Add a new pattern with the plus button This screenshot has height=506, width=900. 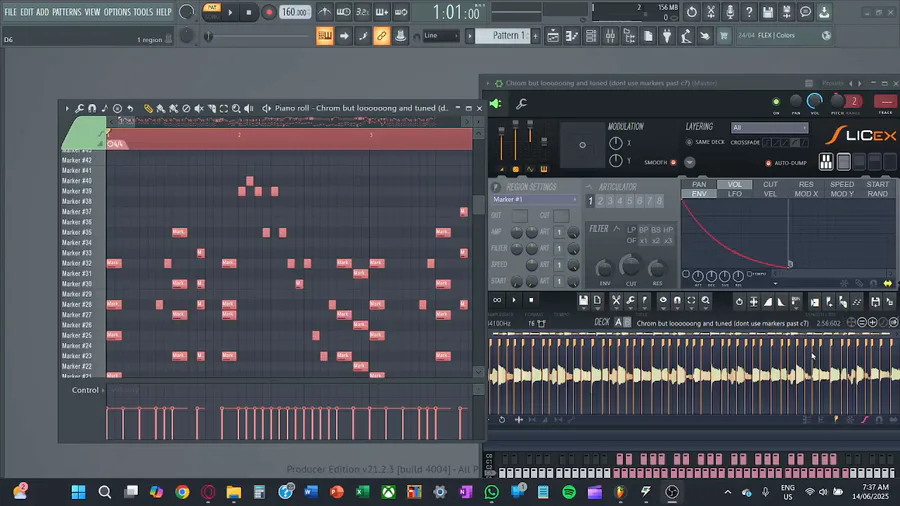click(535, 36)
